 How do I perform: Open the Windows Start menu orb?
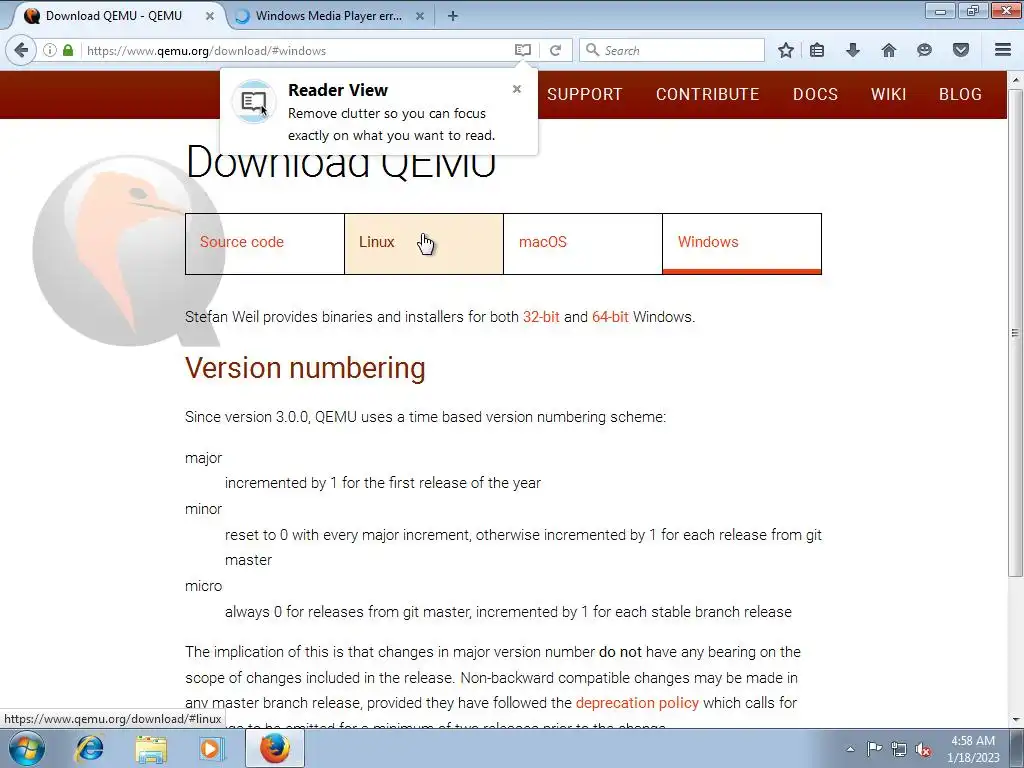coord(26,748)
